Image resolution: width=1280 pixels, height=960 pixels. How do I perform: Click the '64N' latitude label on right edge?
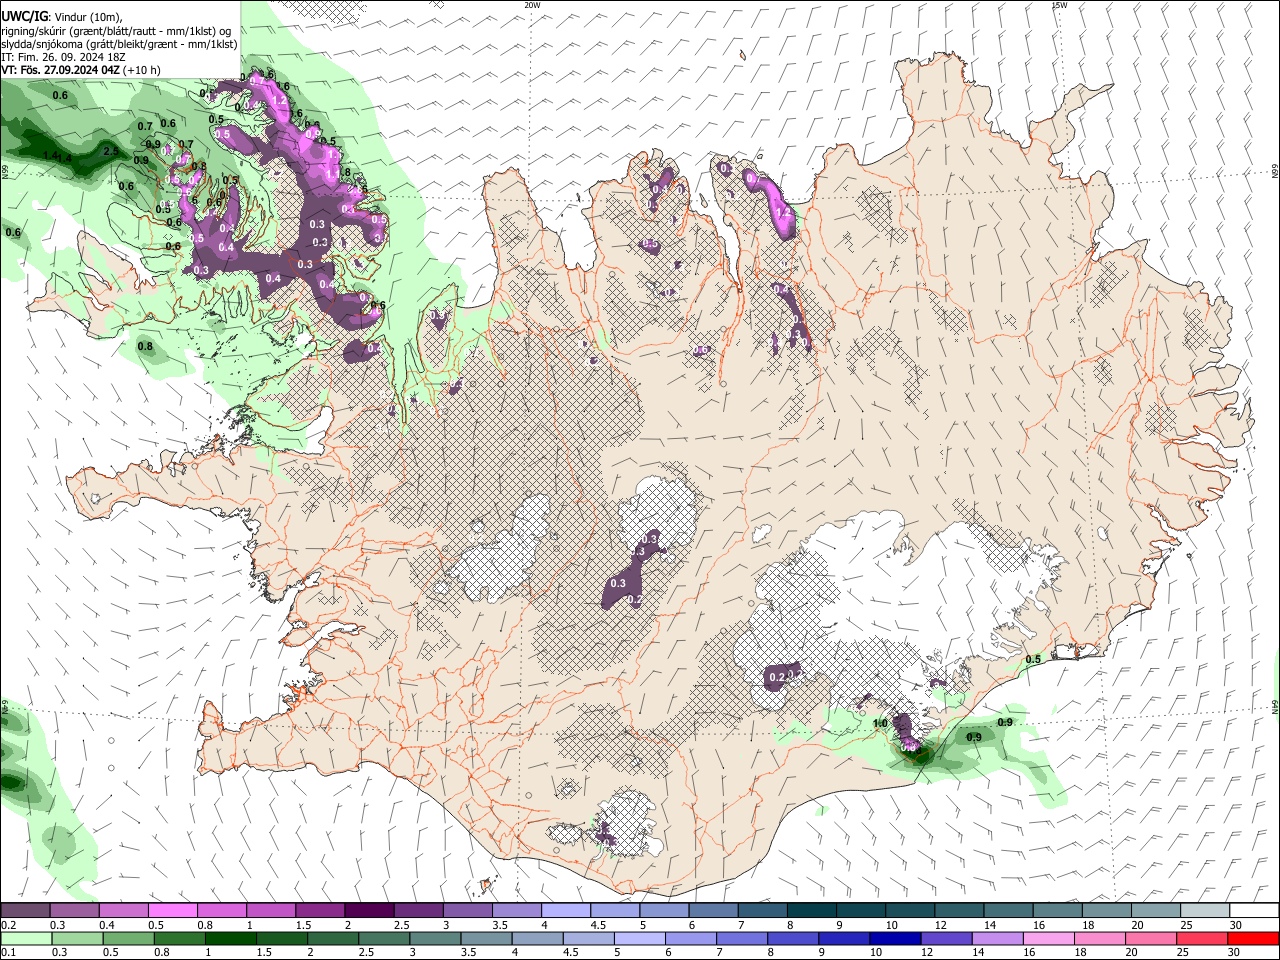point(1275,706)
